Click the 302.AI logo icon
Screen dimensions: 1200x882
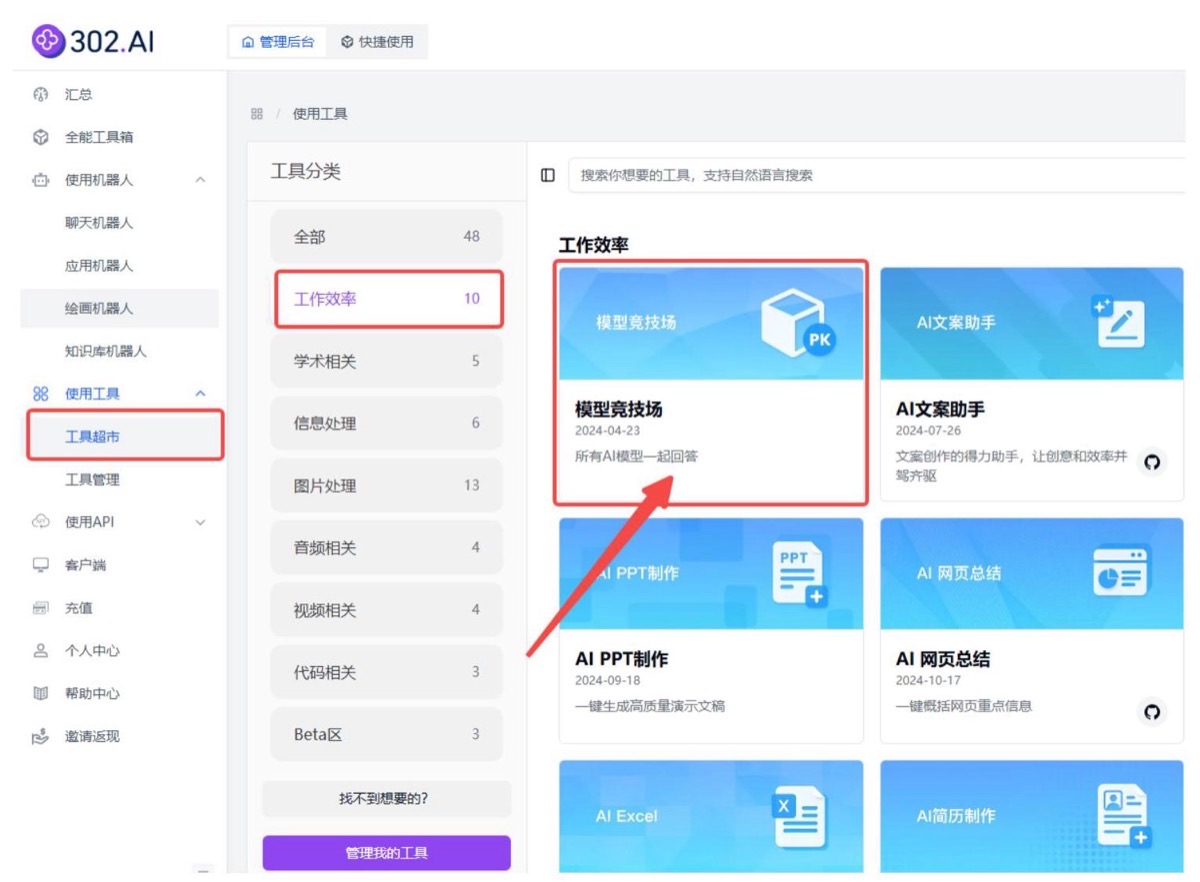[47, 41]
